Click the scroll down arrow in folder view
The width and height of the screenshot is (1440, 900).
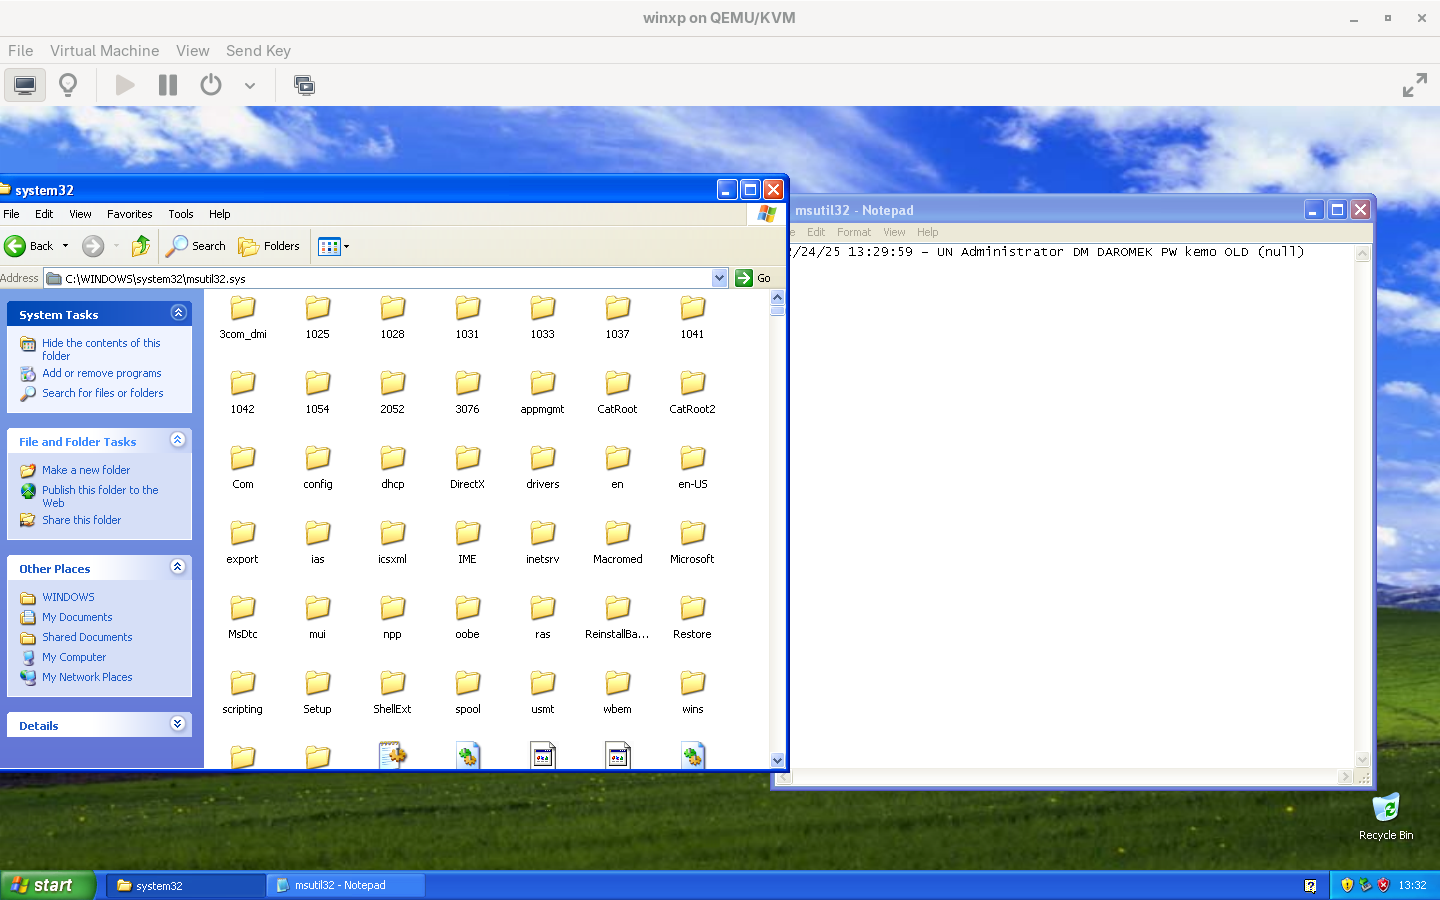[x=778, y=760]
